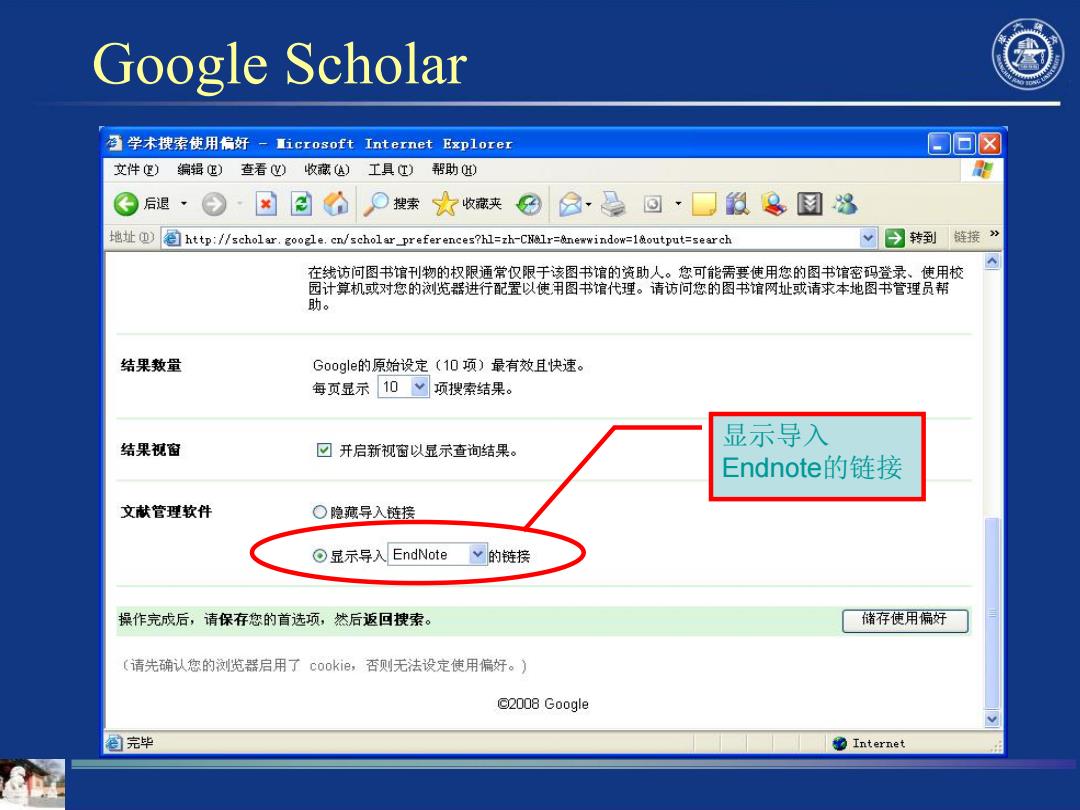Viewport: 1080px width, 810px height.
Task: Open the Favorites star (收藏夹) button
Action: tap(467, 203)
